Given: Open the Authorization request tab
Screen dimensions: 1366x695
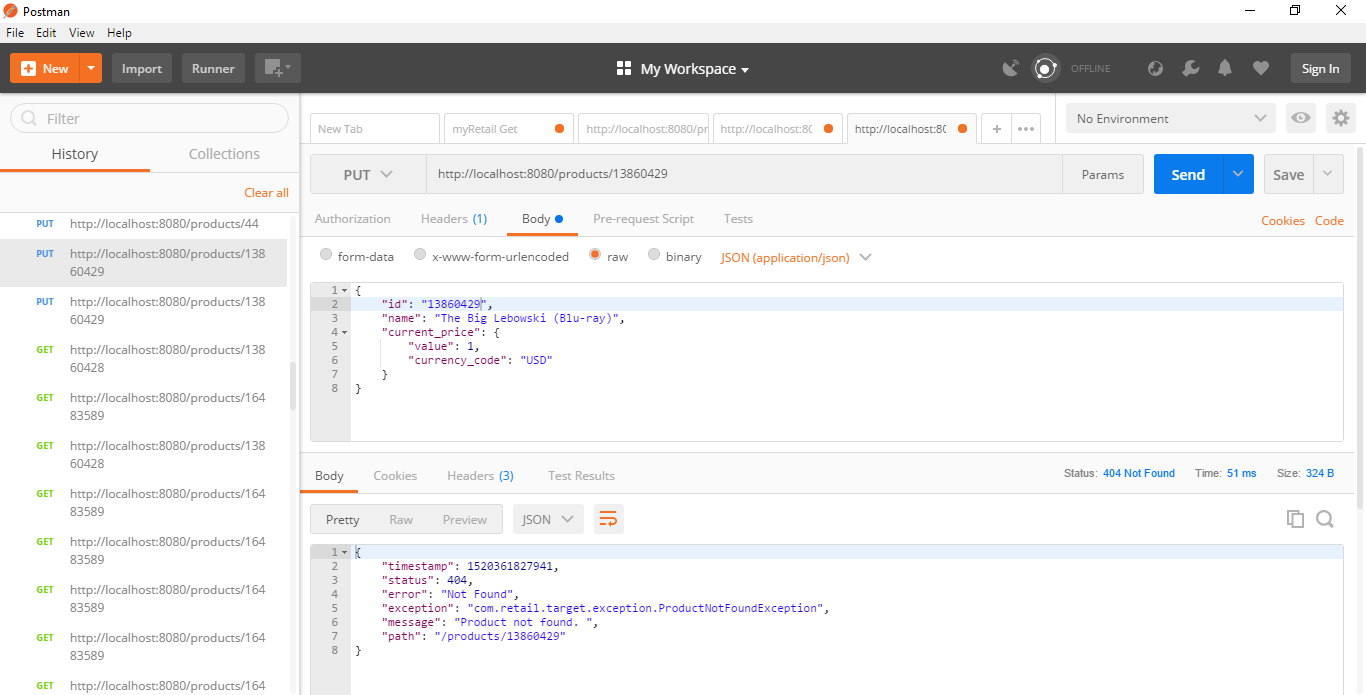Looking at the screenshot, I should pos(353,219).
